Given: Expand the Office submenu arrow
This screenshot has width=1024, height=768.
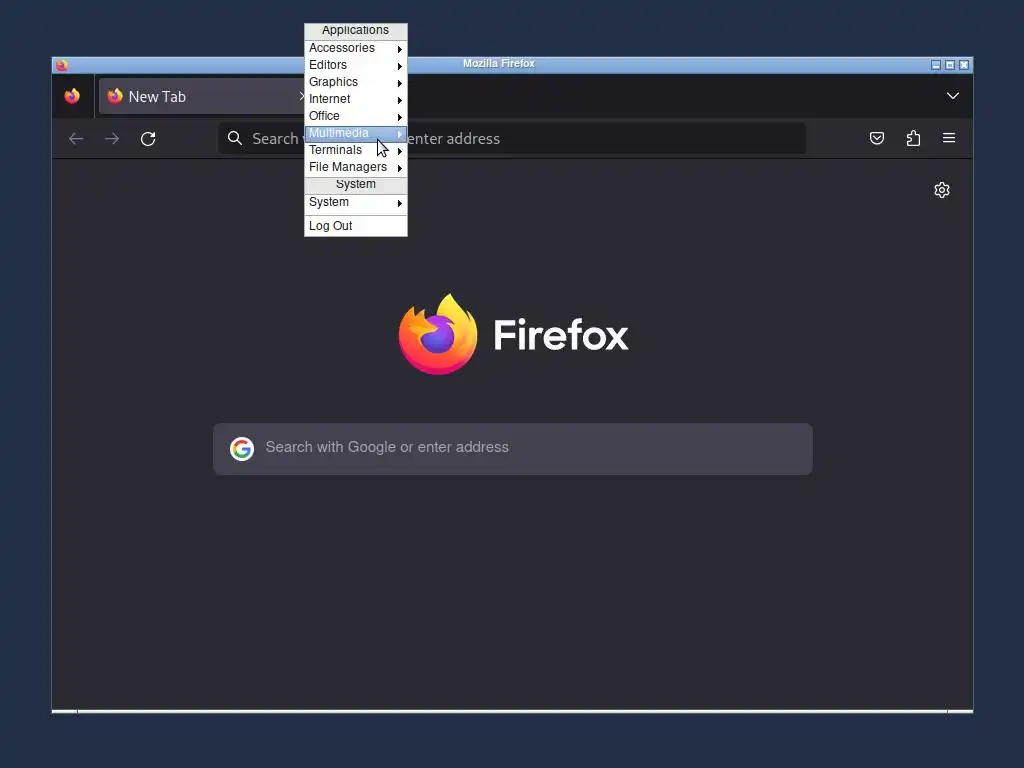Looking at the screenshot, I should coord(400,117).
